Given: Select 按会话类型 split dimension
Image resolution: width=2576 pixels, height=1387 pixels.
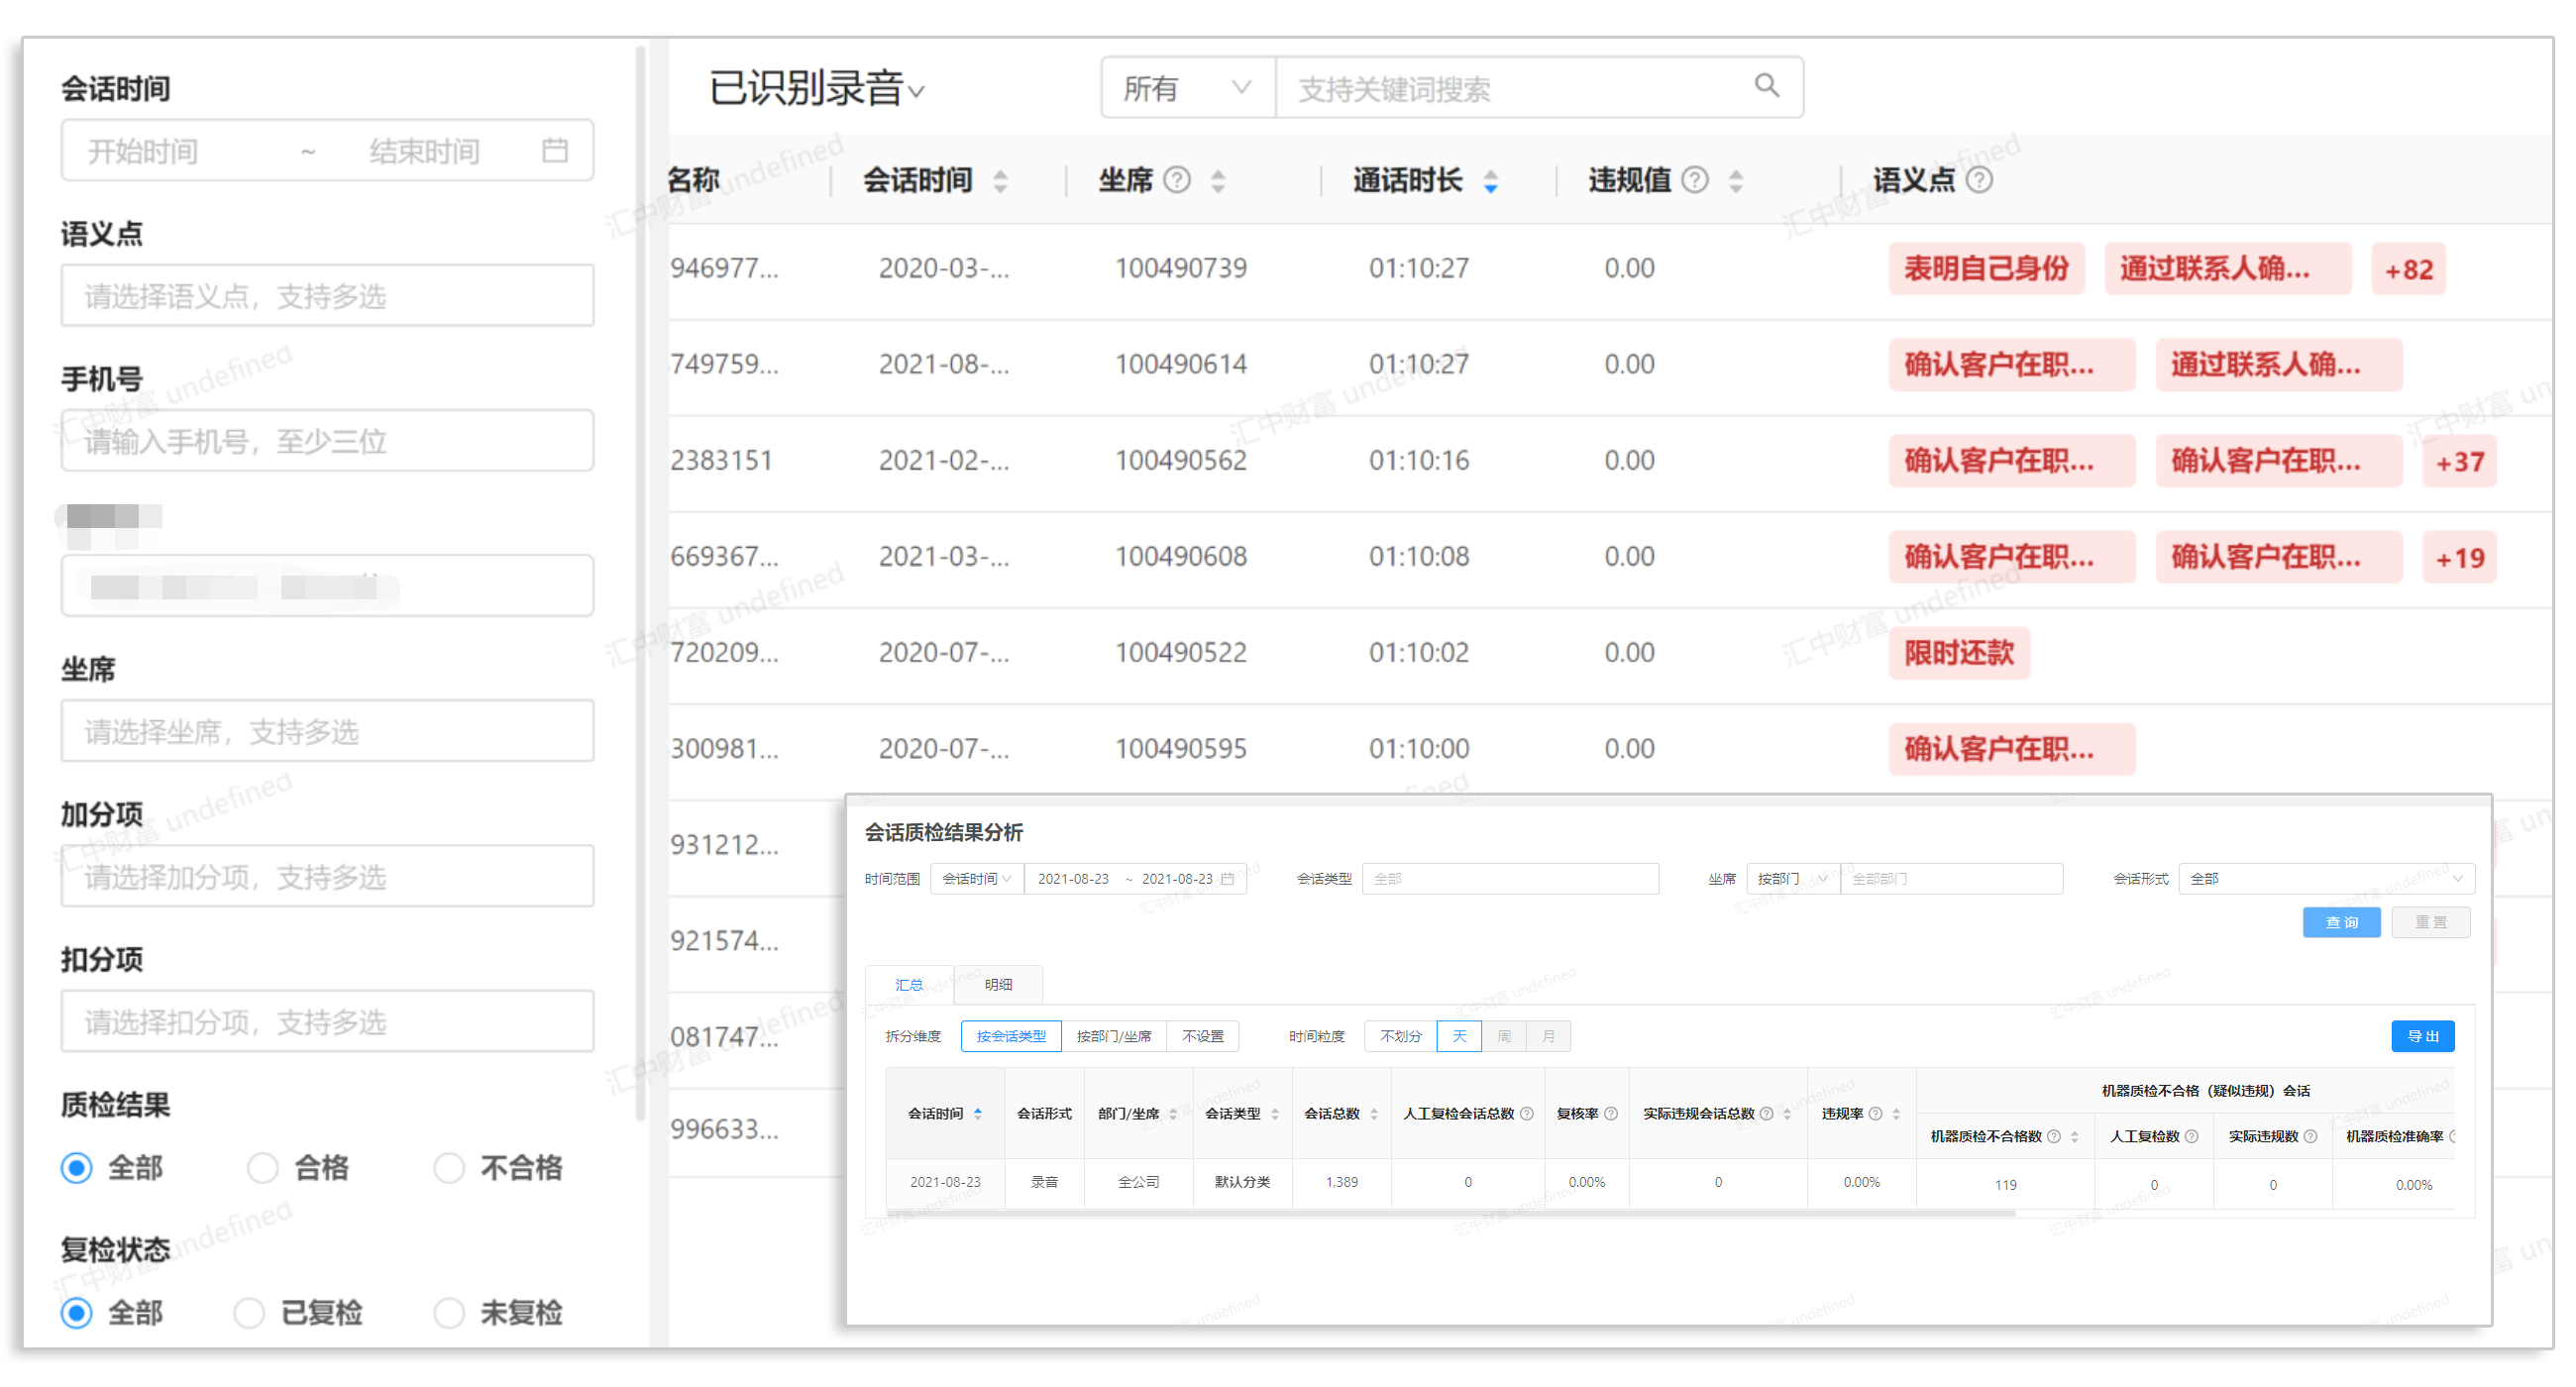Looking at the screenshot, I should (1011, 1036).
